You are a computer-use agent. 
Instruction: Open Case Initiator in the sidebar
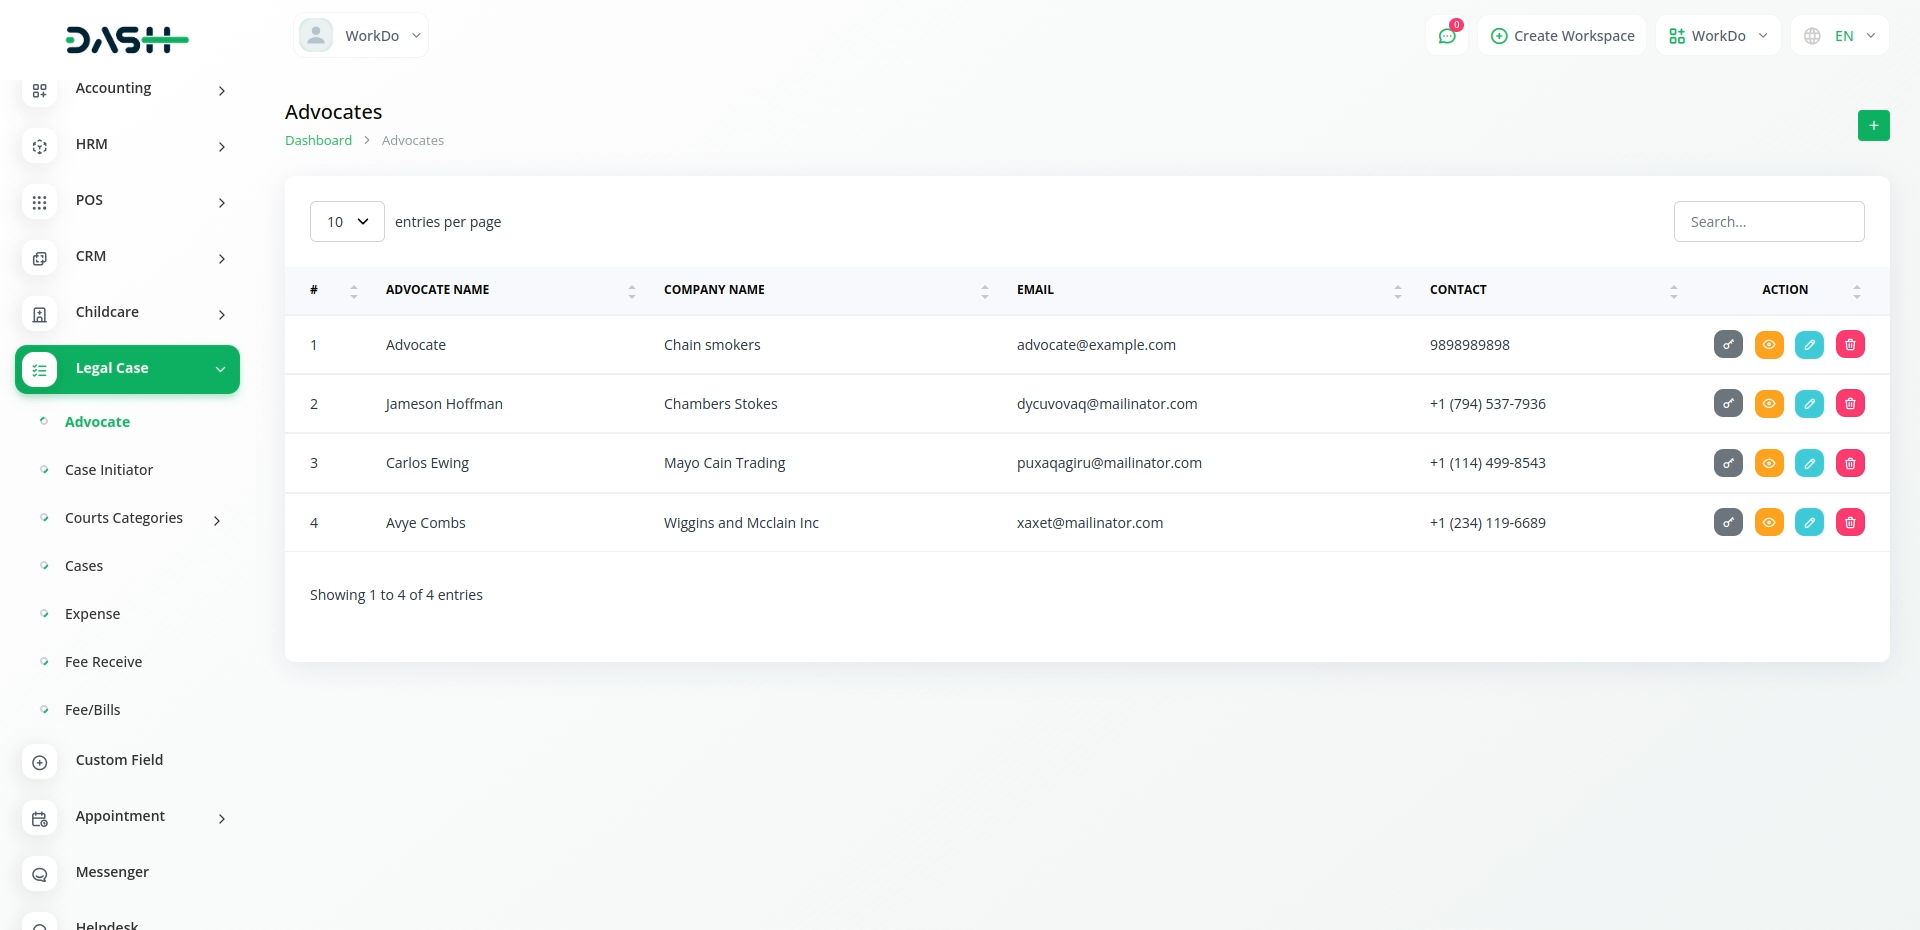(x=109, y=470)
